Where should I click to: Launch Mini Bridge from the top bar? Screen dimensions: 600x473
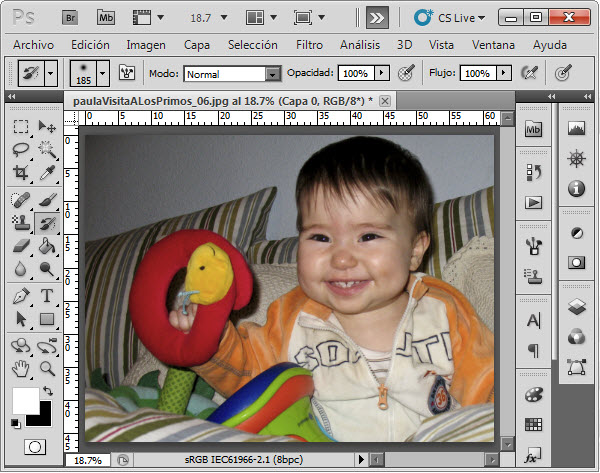pos(106,18)
